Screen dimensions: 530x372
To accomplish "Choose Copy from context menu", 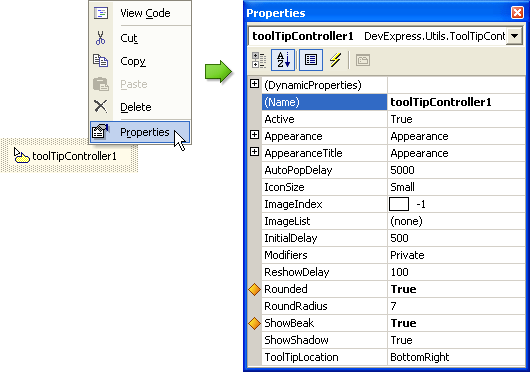I will click(x=133, y=61).
